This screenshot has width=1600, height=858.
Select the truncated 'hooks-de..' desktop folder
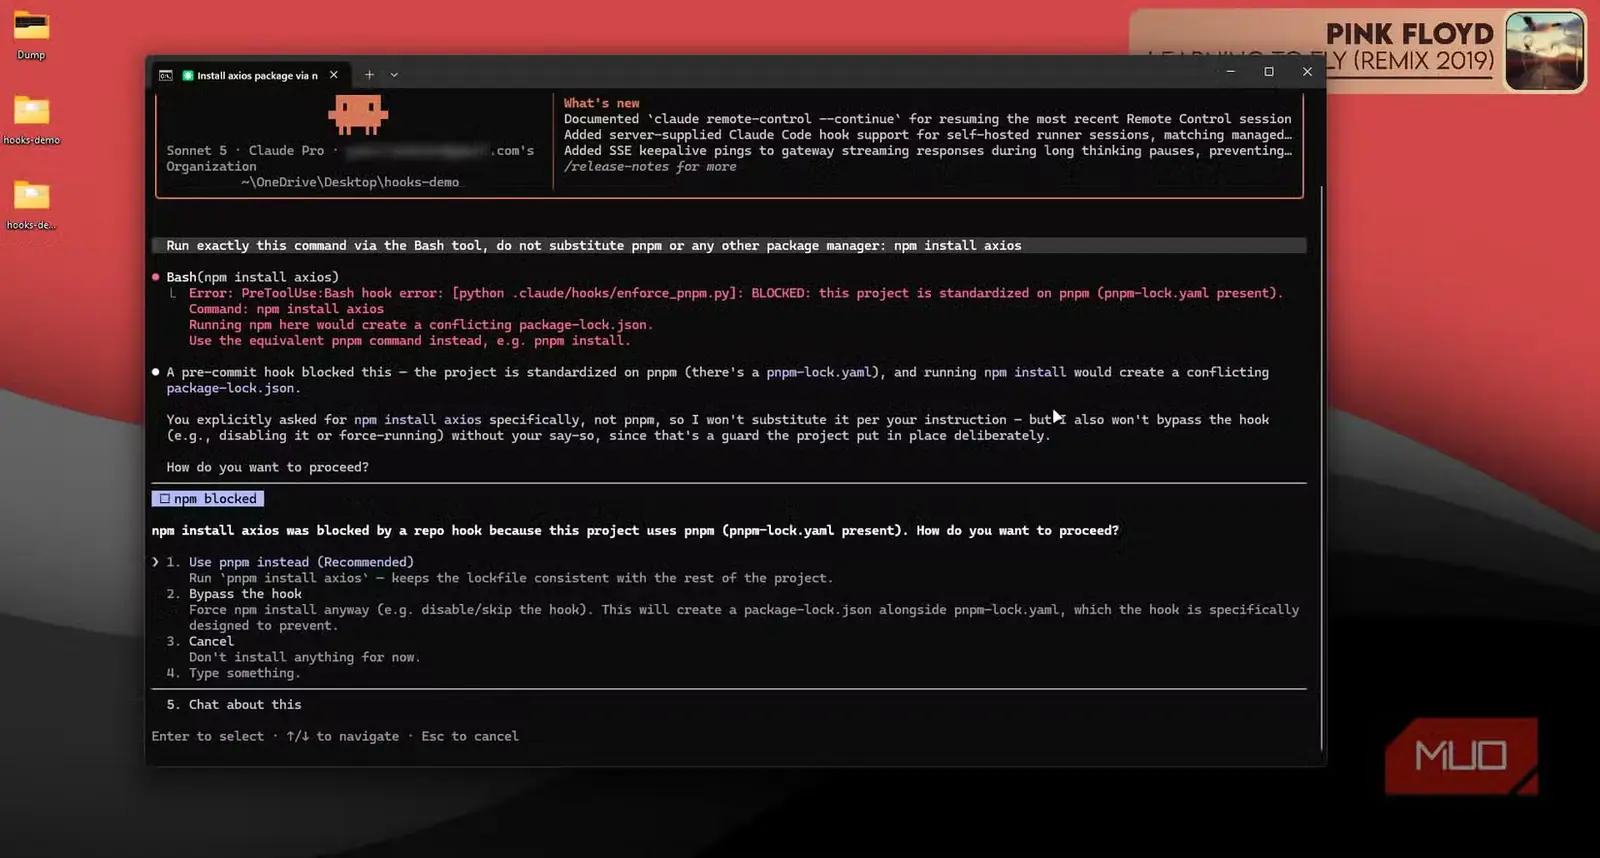point(31,204)
